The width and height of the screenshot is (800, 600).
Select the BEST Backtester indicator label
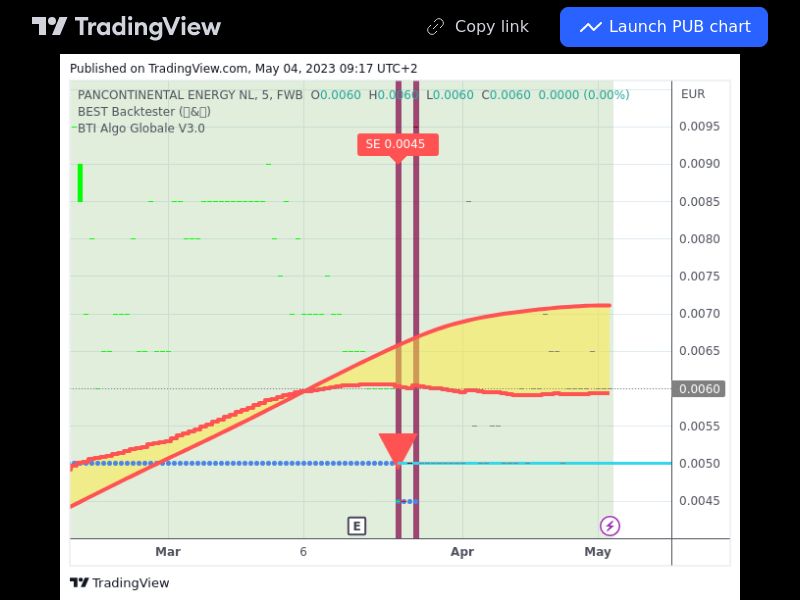point(144,111)
